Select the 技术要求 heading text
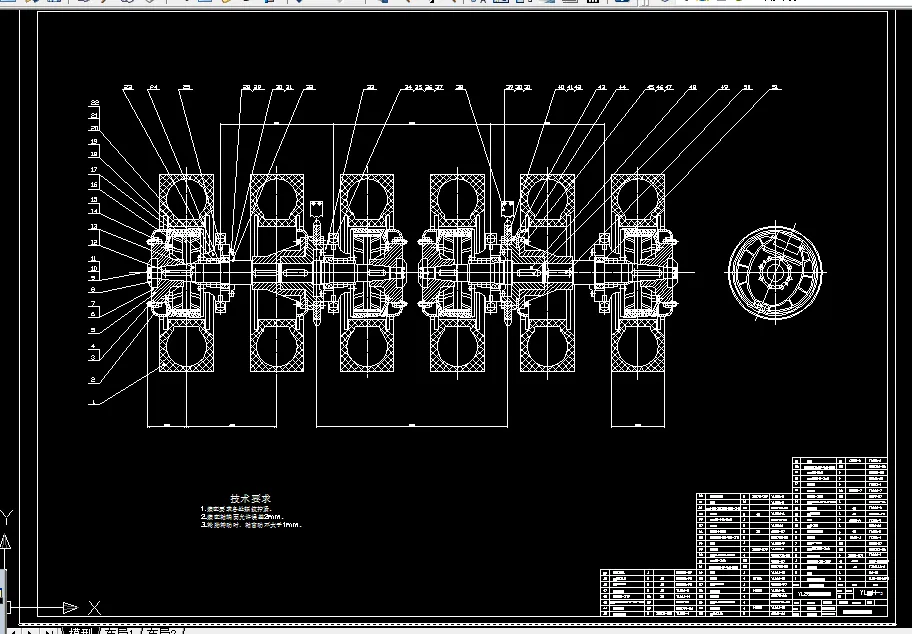The width and height of the screenshot is (912, 634). (x=251, y=498)
